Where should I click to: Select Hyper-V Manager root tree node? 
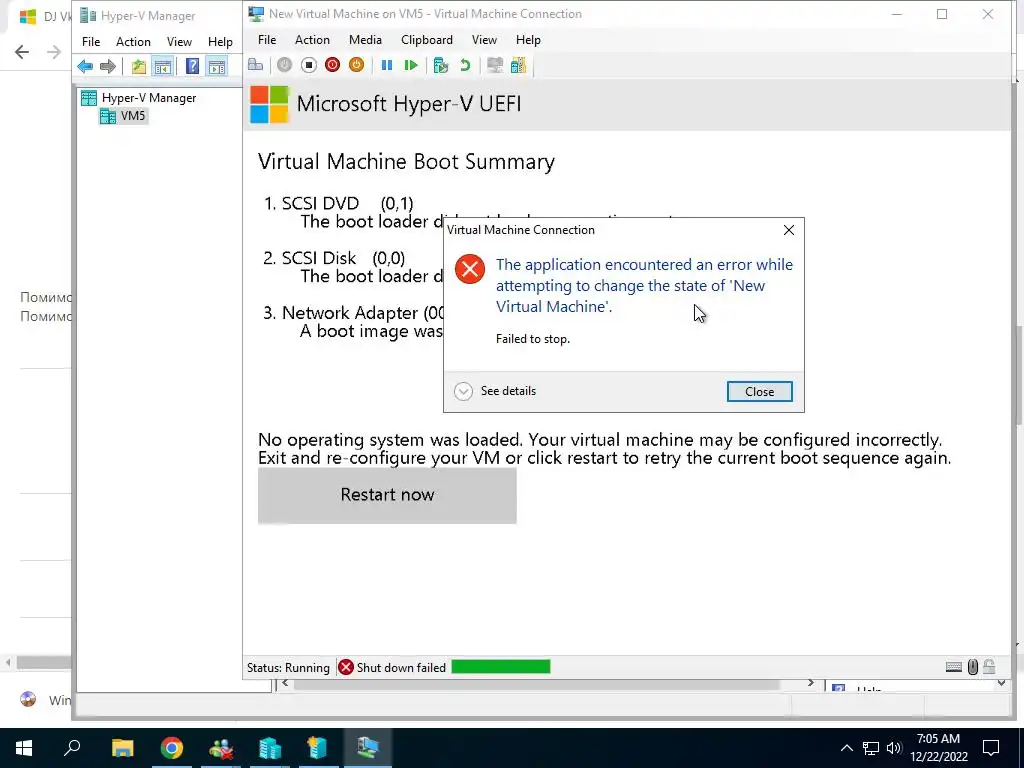point(138,98)
